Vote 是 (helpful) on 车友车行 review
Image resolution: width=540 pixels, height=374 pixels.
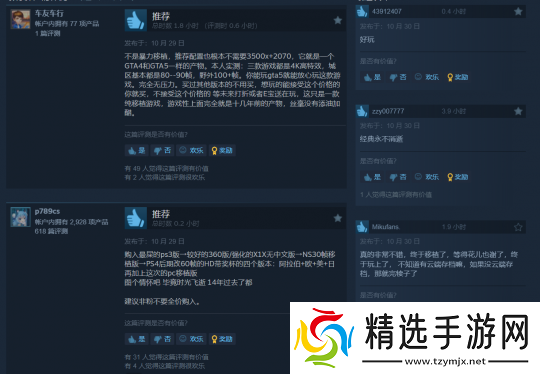(136, 150)
